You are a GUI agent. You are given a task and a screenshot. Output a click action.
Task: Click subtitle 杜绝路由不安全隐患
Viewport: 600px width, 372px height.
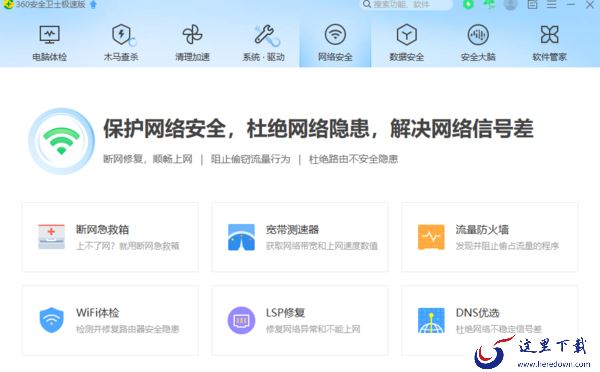coord(353,159)
